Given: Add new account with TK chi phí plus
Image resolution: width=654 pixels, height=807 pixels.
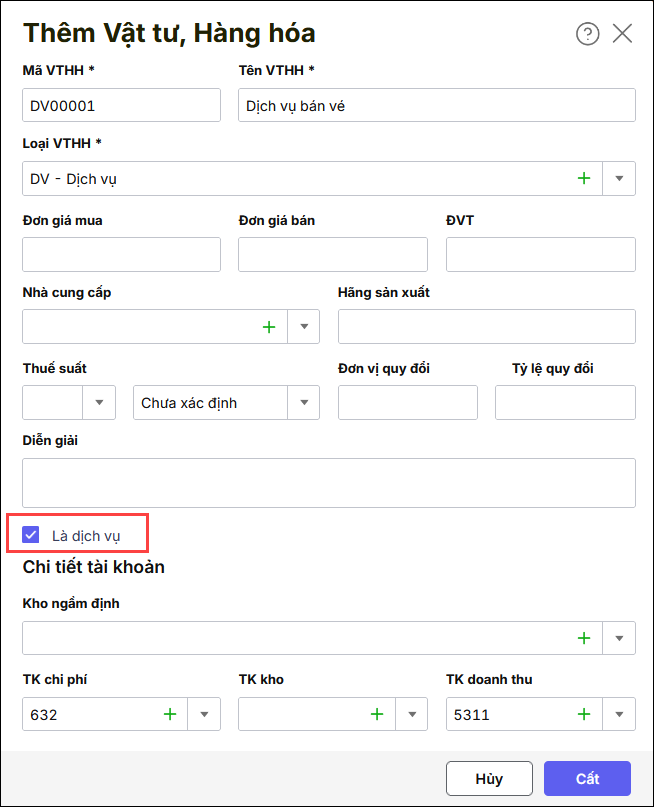Looking at the screenshot, I should click(x=169, y=715).
